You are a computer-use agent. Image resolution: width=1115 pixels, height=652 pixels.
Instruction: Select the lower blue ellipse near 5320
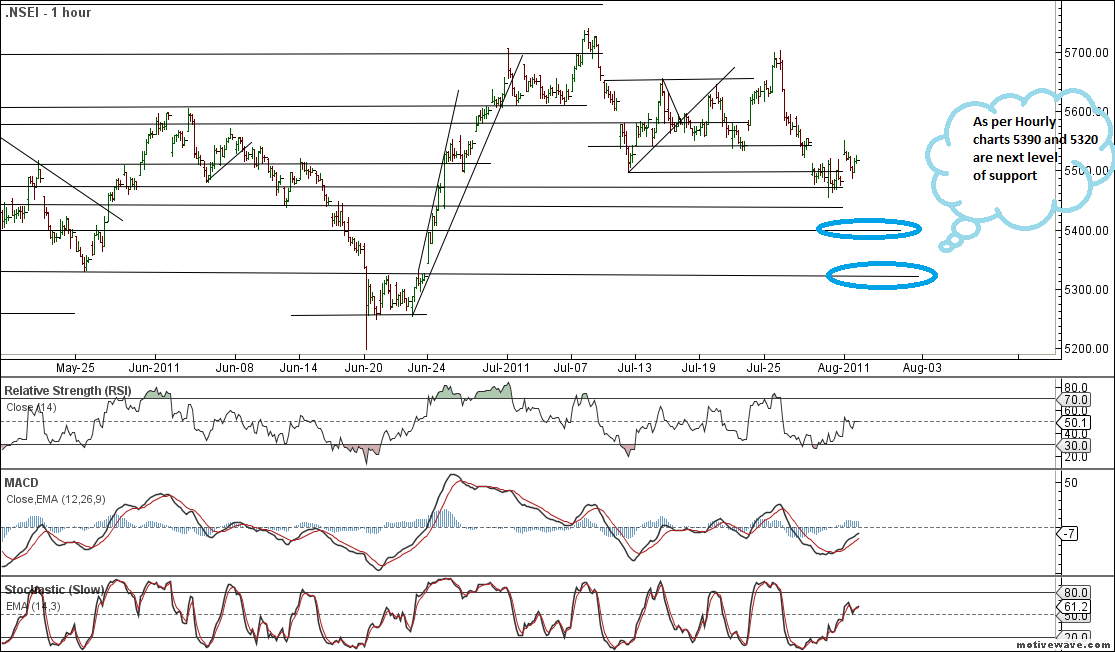pyautogui.click(x=881, y=275)
